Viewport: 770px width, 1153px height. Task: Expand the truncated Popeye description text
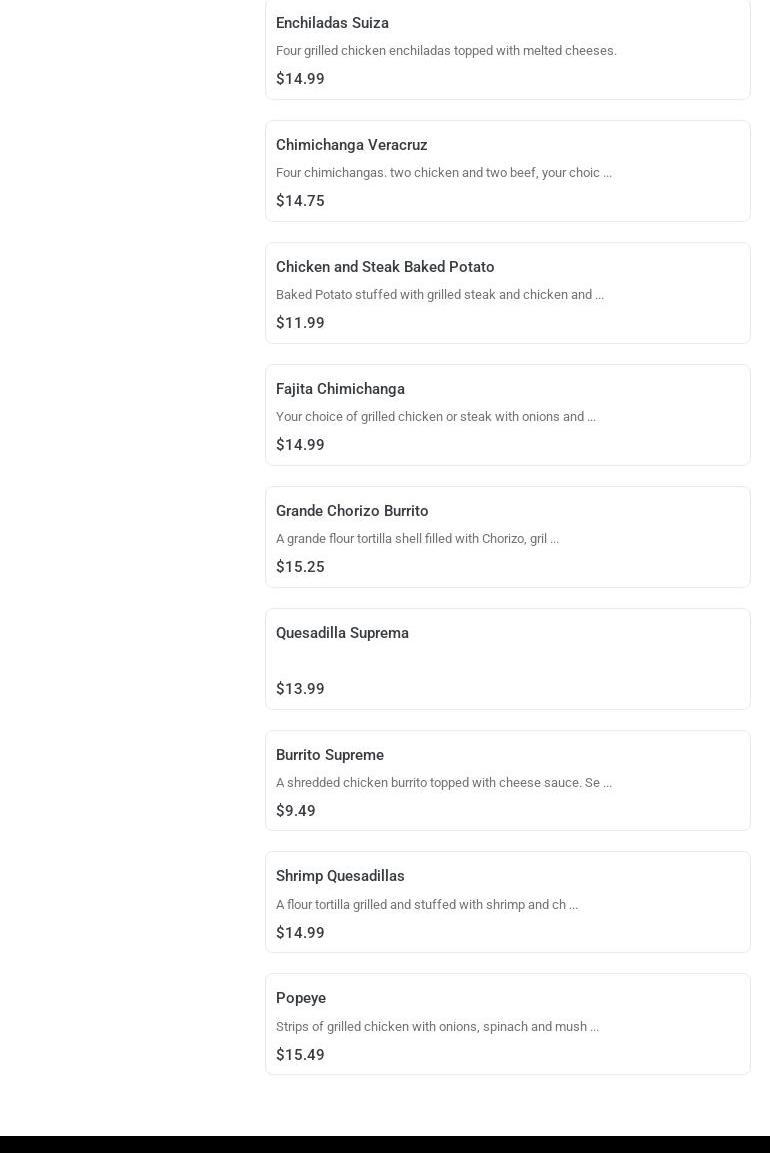click(594, 1027)
